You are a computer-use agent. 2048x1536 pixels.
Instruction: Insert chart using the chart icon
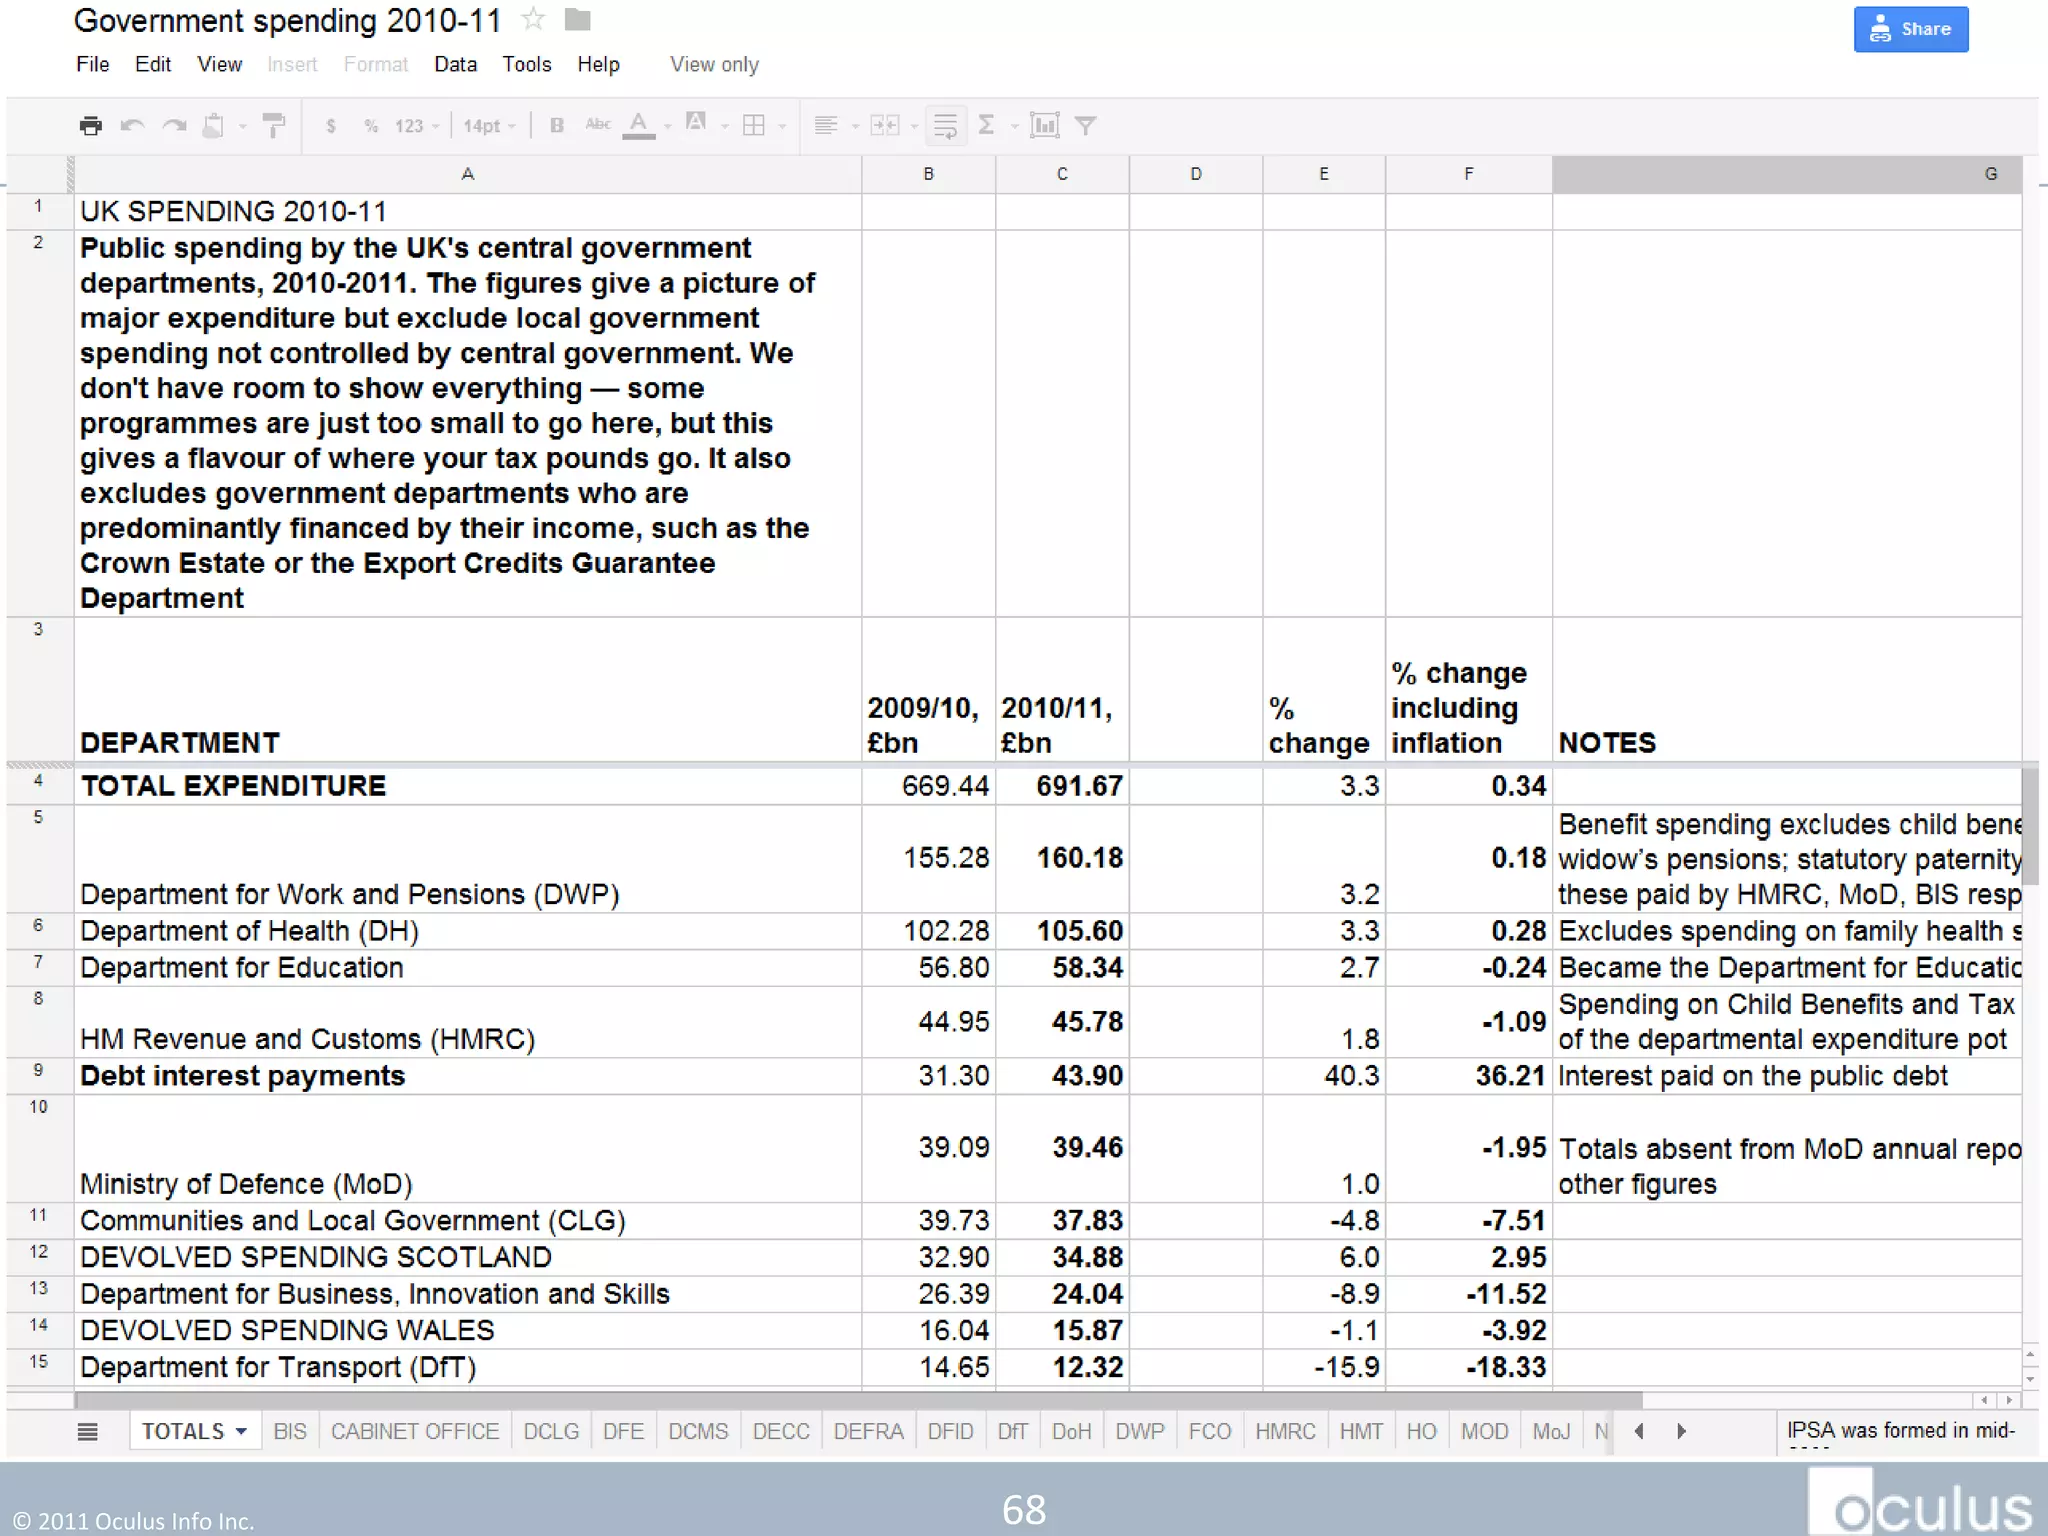tap(1044, 125)
